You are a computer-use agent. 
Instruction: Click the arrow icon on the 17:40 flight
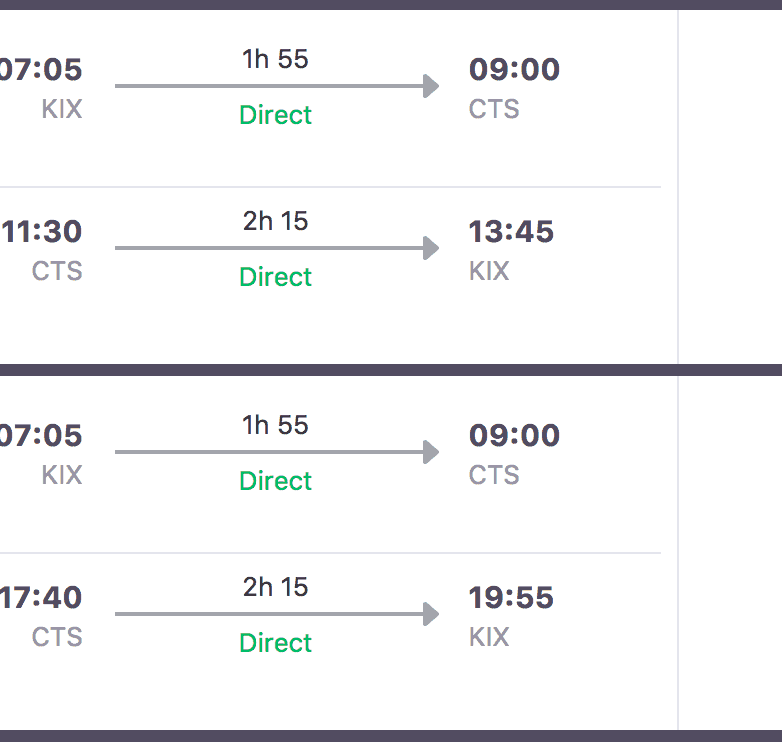pyautogui.click(x=277, y=614)
